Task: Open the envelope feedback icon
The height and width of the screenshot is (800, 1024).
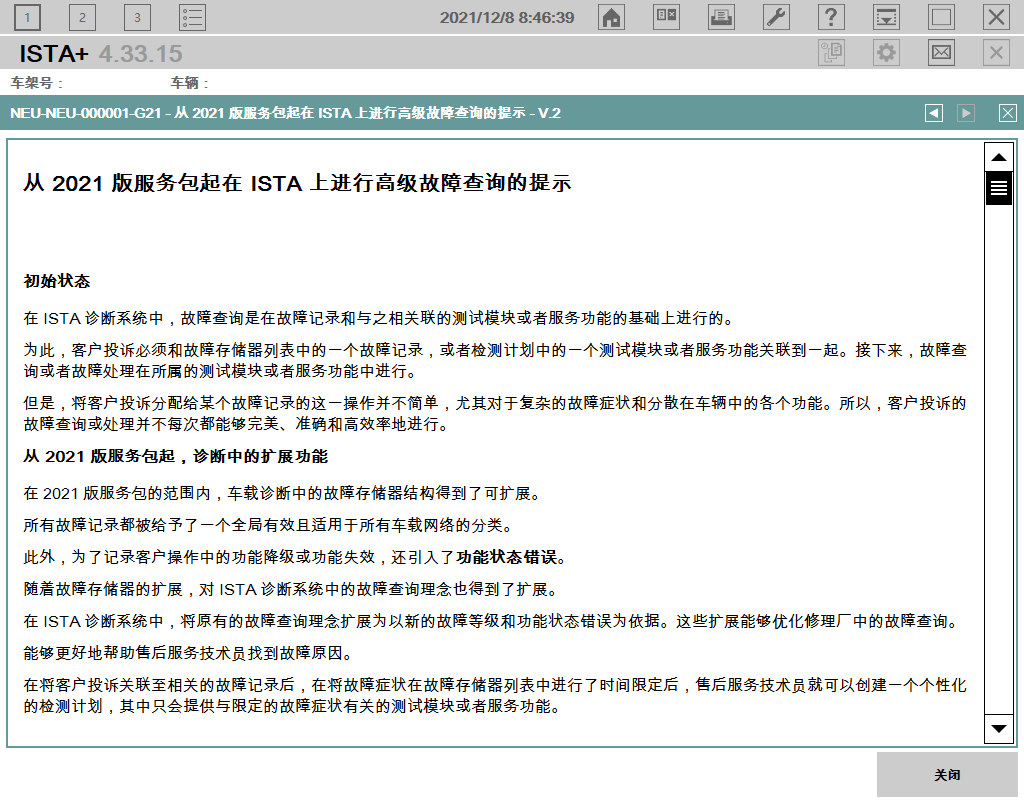Action: pos(941,52)
